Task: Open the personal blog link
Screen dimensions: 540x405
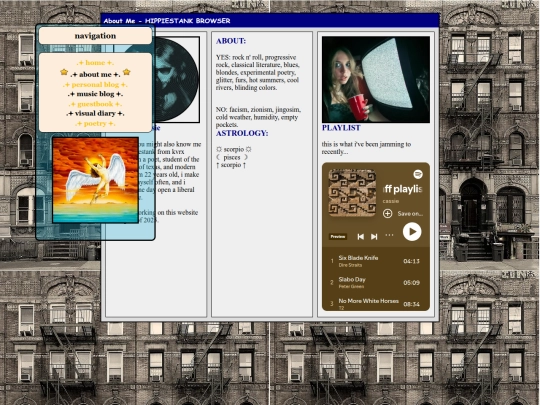Action: 95,84
